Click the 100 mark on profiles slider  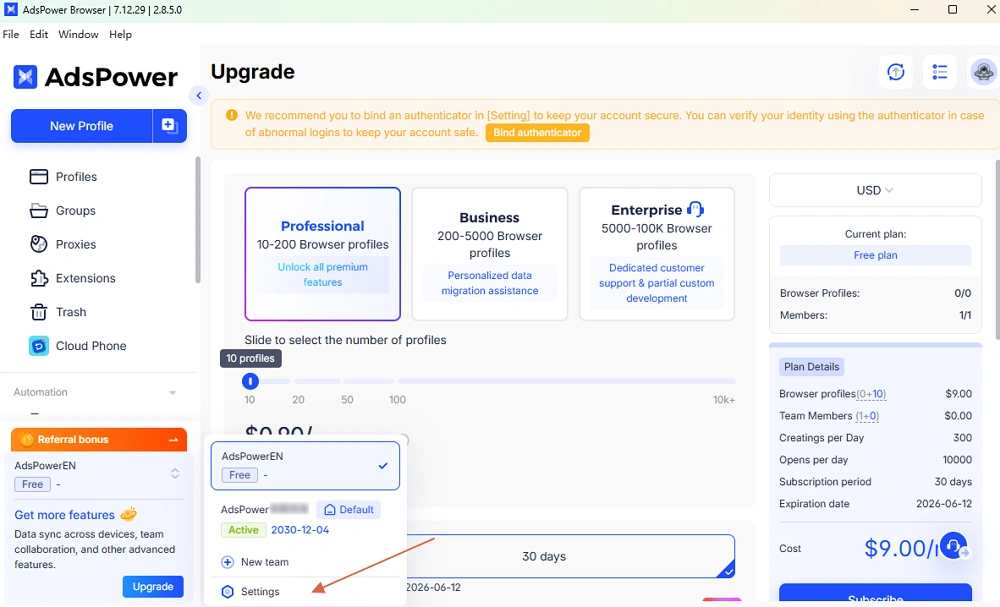click(397, 400)
